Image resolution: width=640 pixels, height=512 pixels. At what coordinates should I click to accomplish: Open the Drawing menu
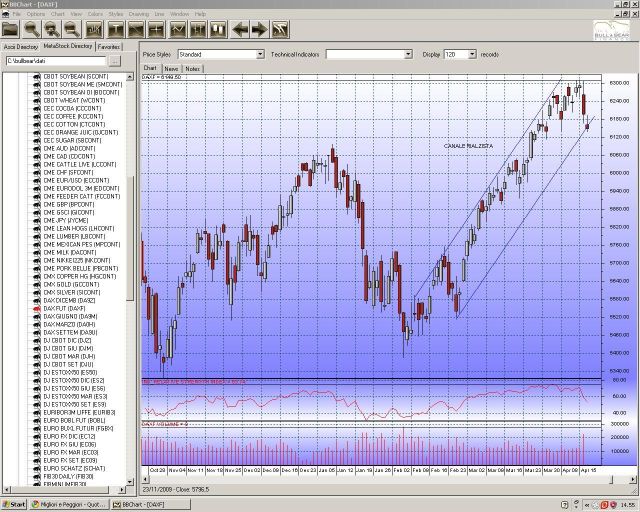tap(139, 14)
